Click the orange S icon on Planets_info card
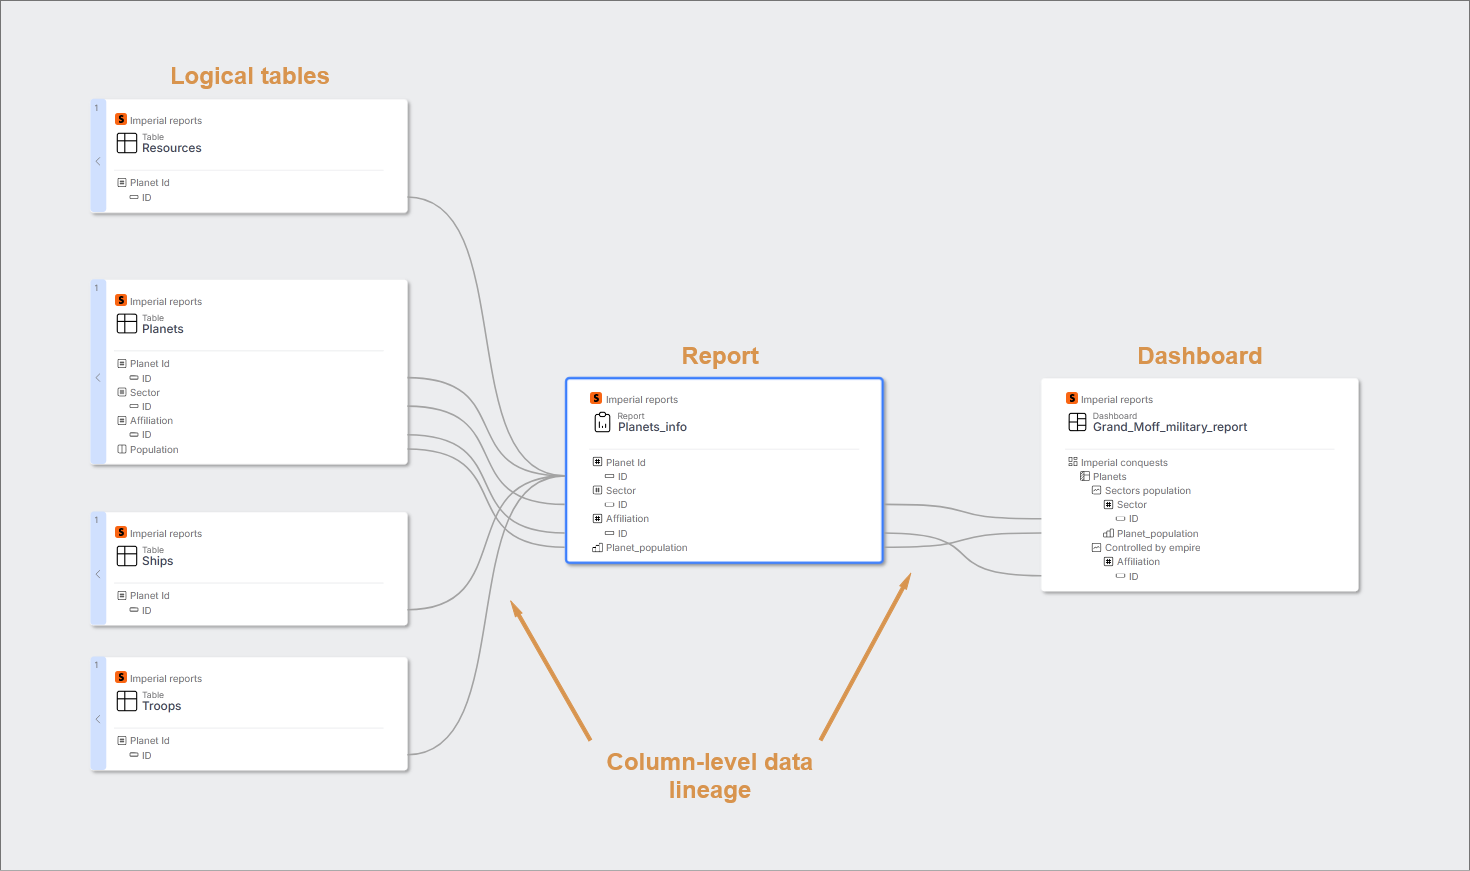 tap(596, 398)
